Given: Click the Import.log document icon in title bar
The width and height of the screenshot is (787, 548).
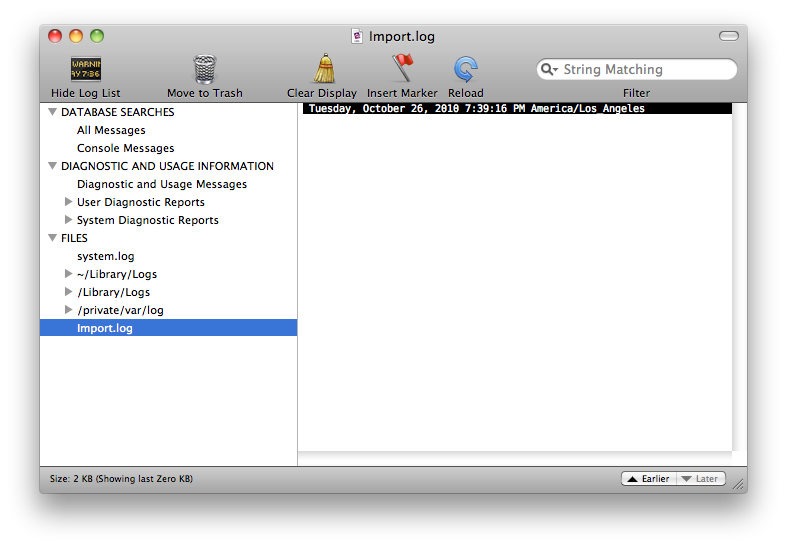Looking at the screenshot, I should pyautogui.click(x=357, y=37).
